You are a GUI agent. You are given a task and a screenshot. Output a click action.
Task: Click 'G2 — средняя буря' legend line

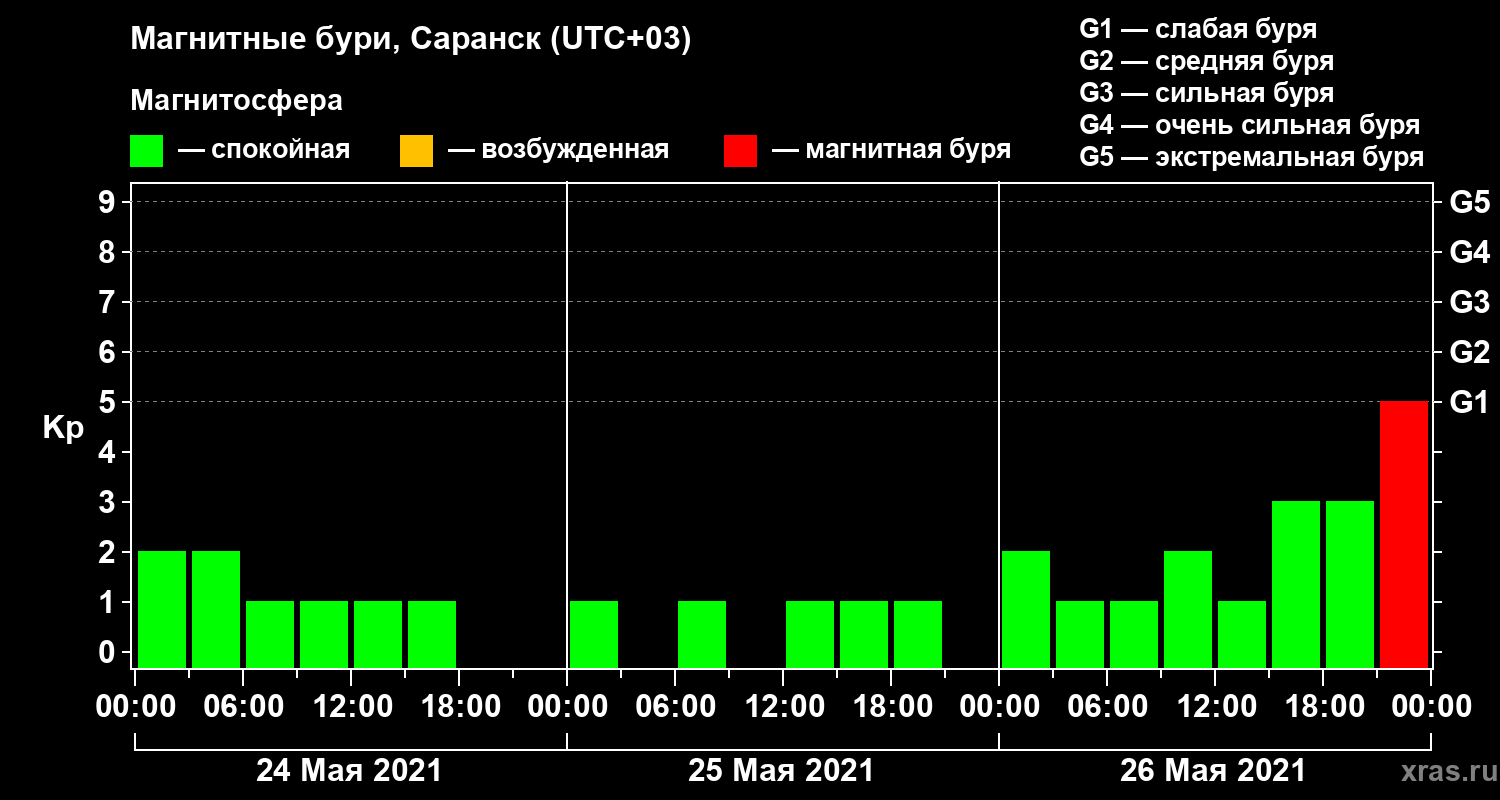[1206, 61]
